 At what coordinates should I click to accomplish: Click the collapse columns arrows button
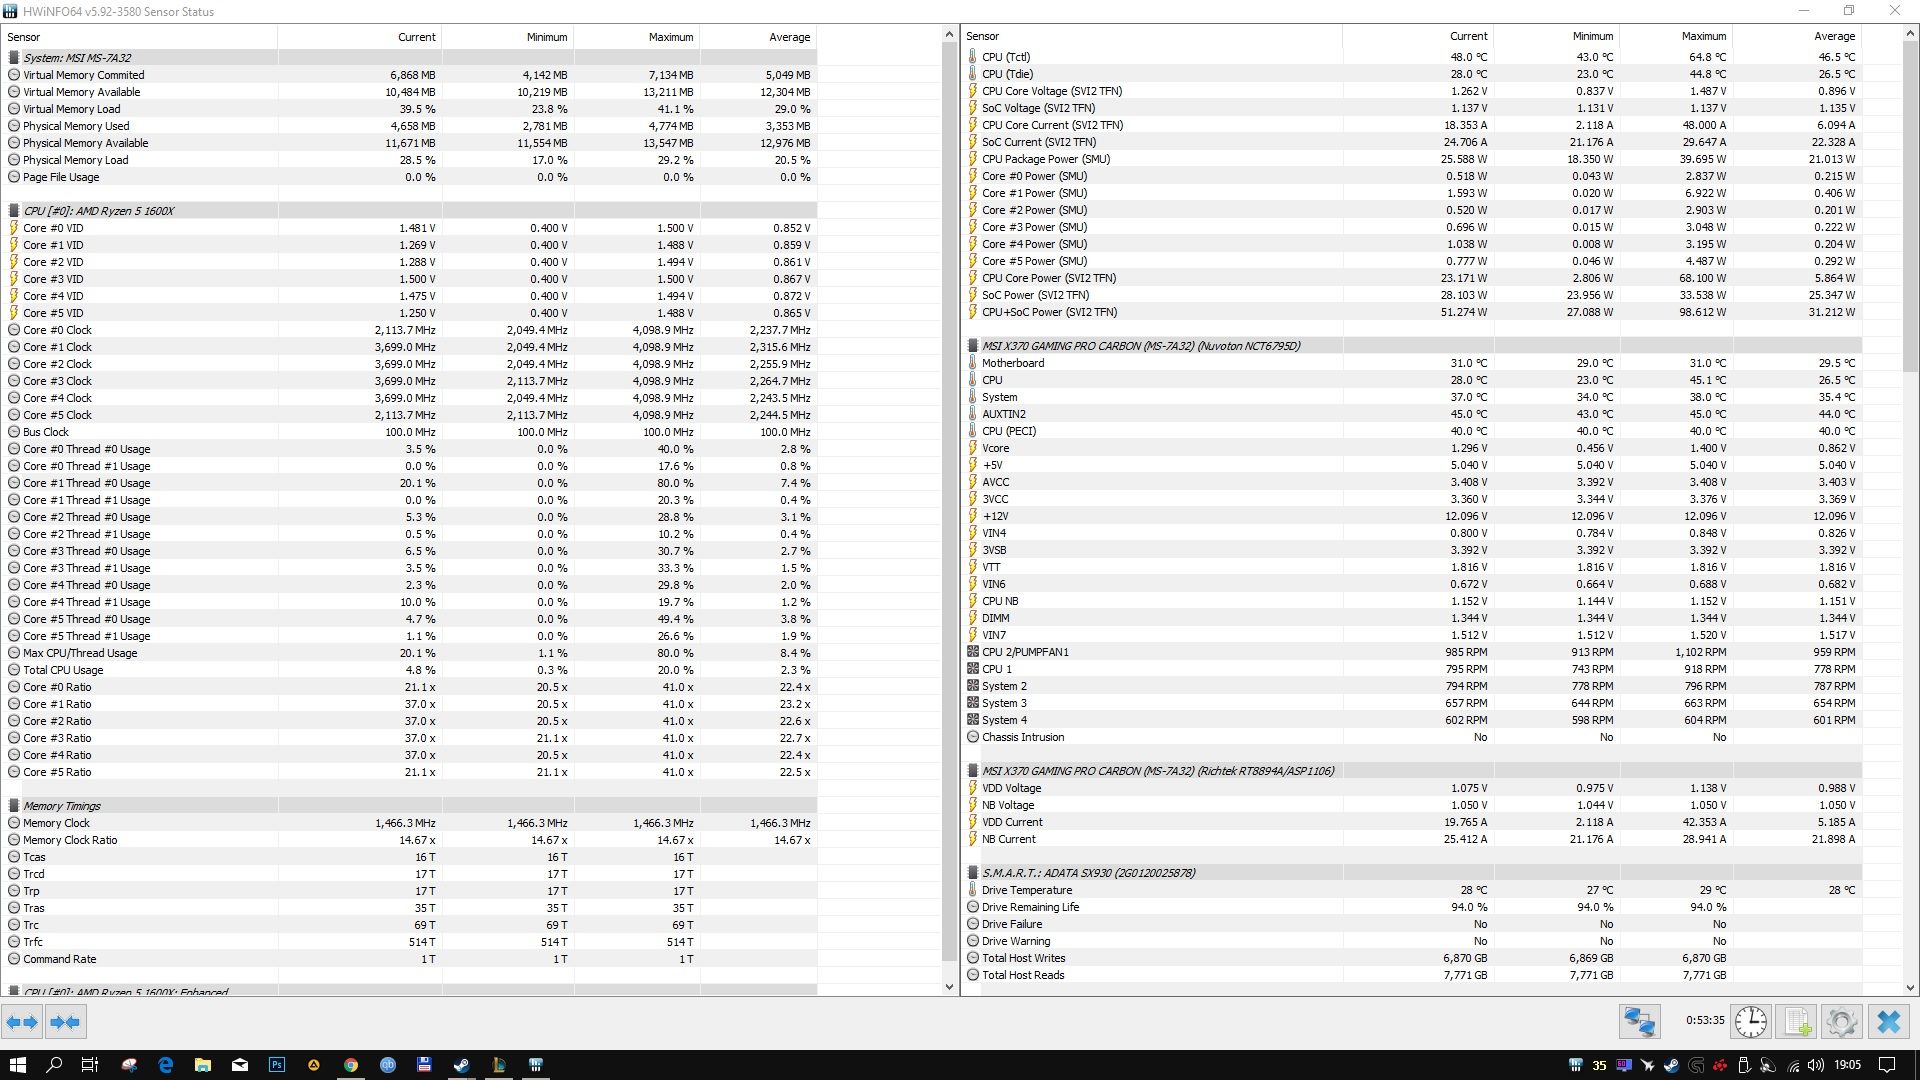65,1022
